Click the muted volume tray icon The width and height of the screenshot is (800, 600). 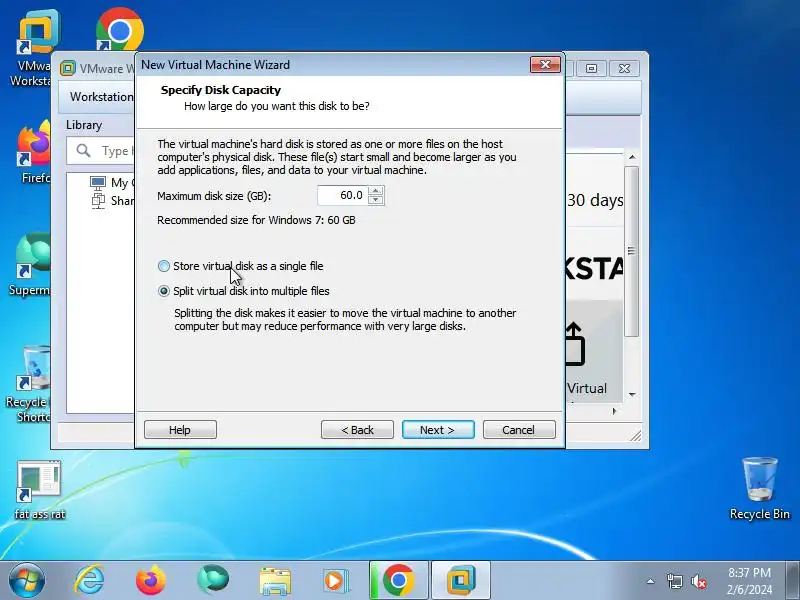point(699,581)
